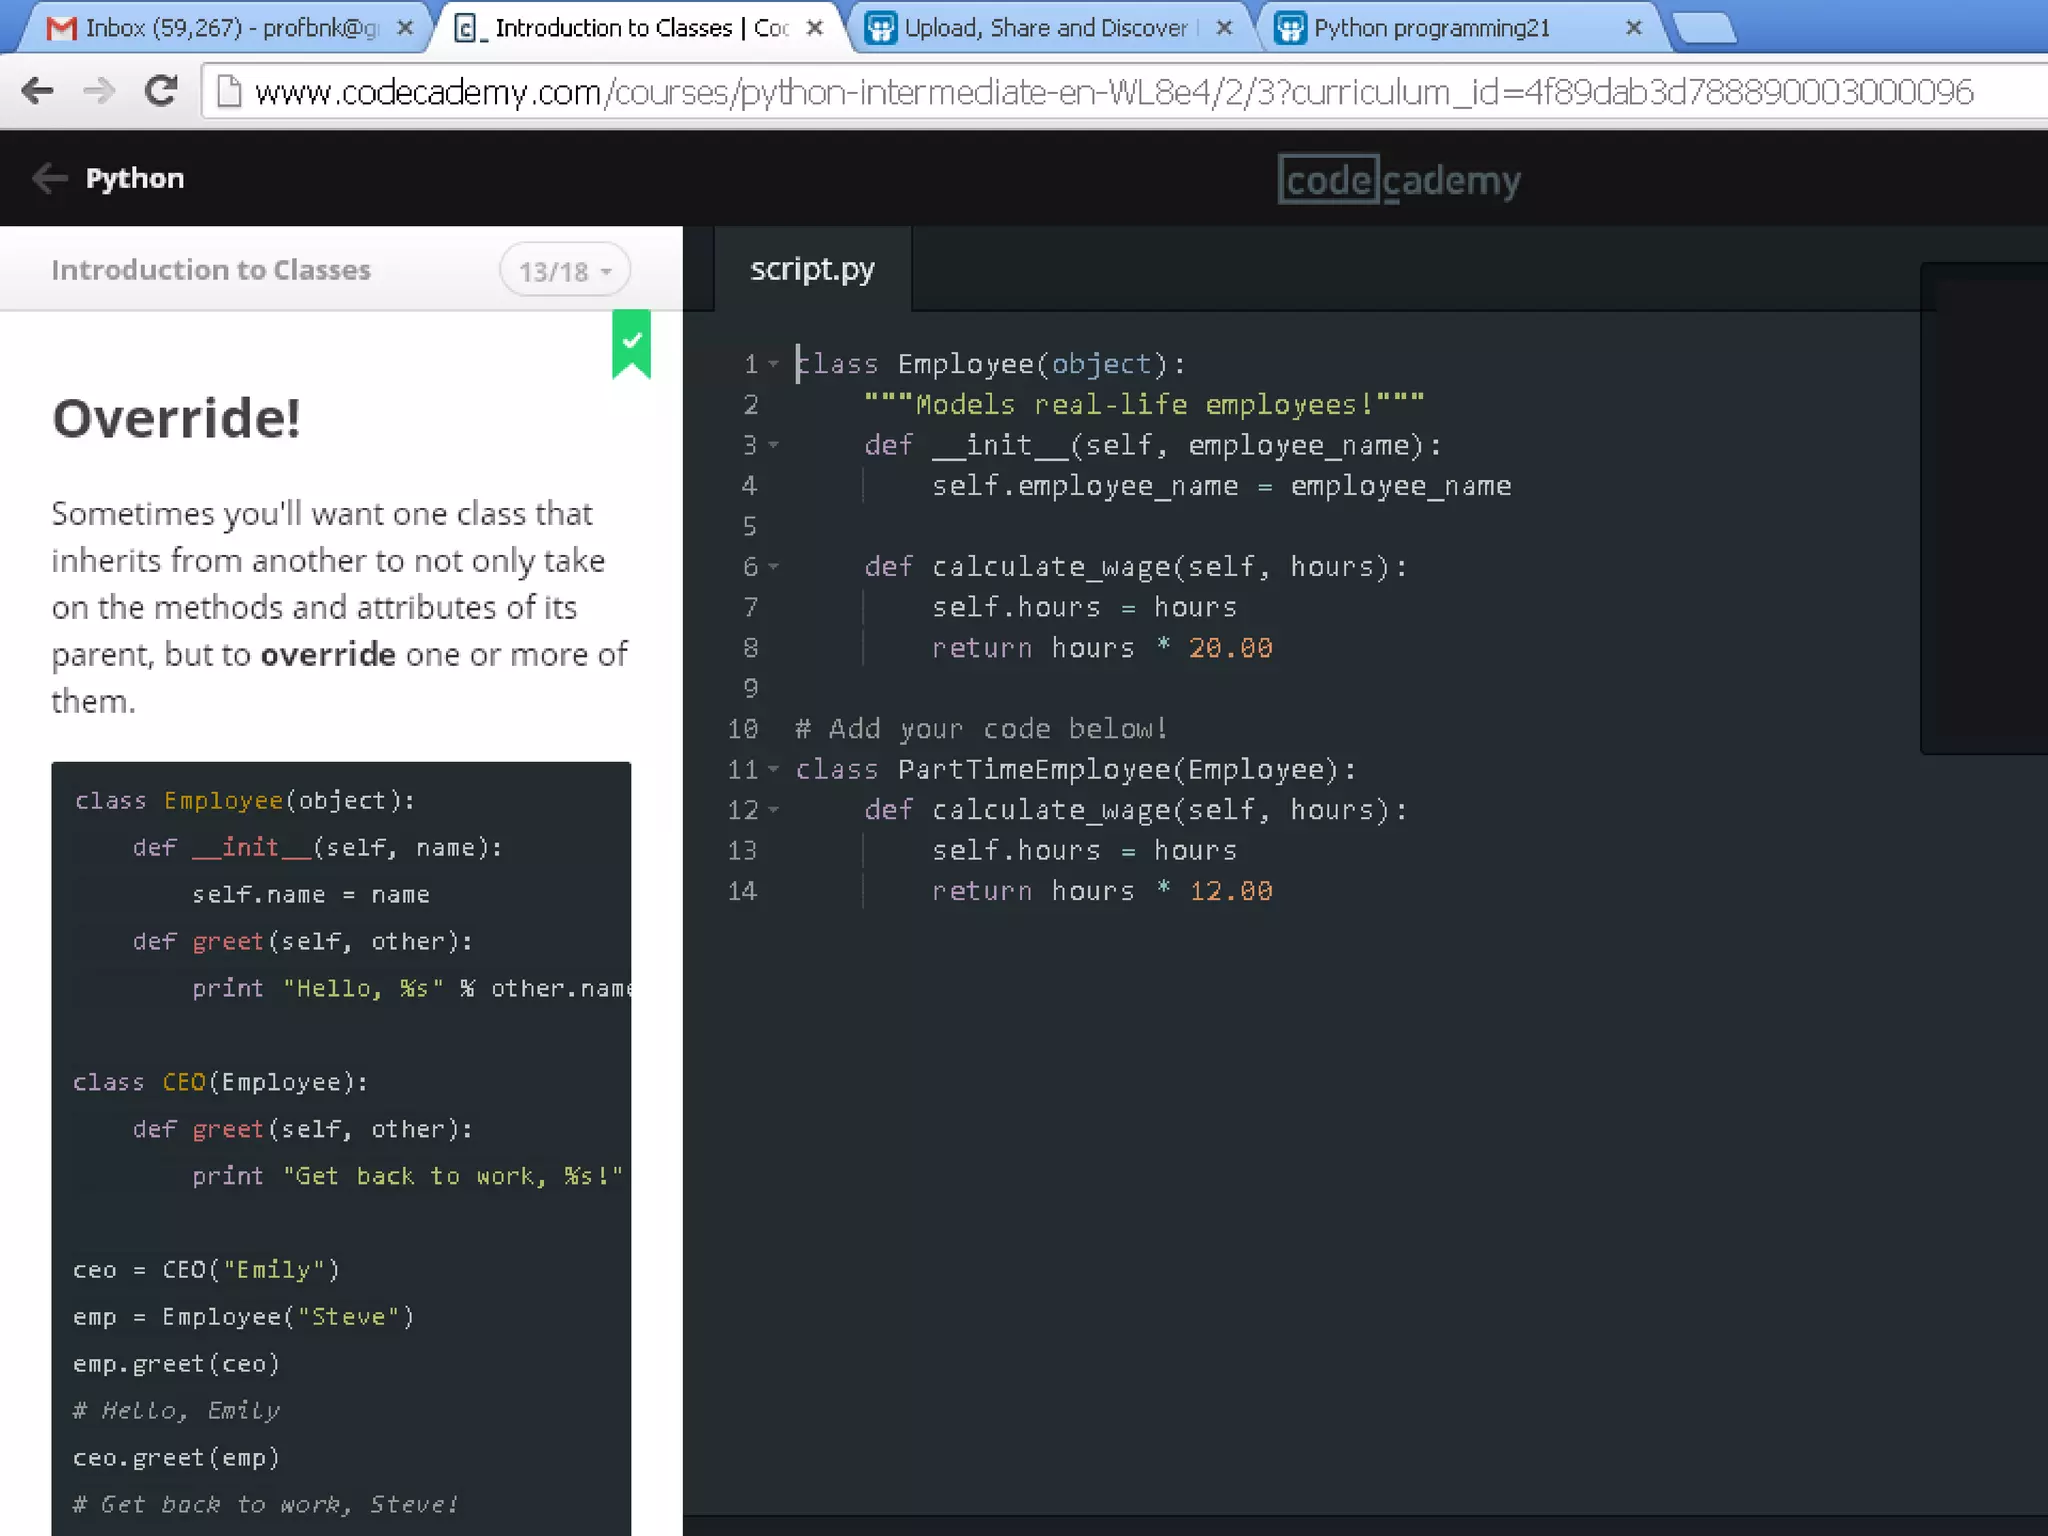Click class PartTimeEmployee(Employee) on line 11
Image resolution: width=2048 pixels, height=1536 pixels.
click(x=1076, y=770)
